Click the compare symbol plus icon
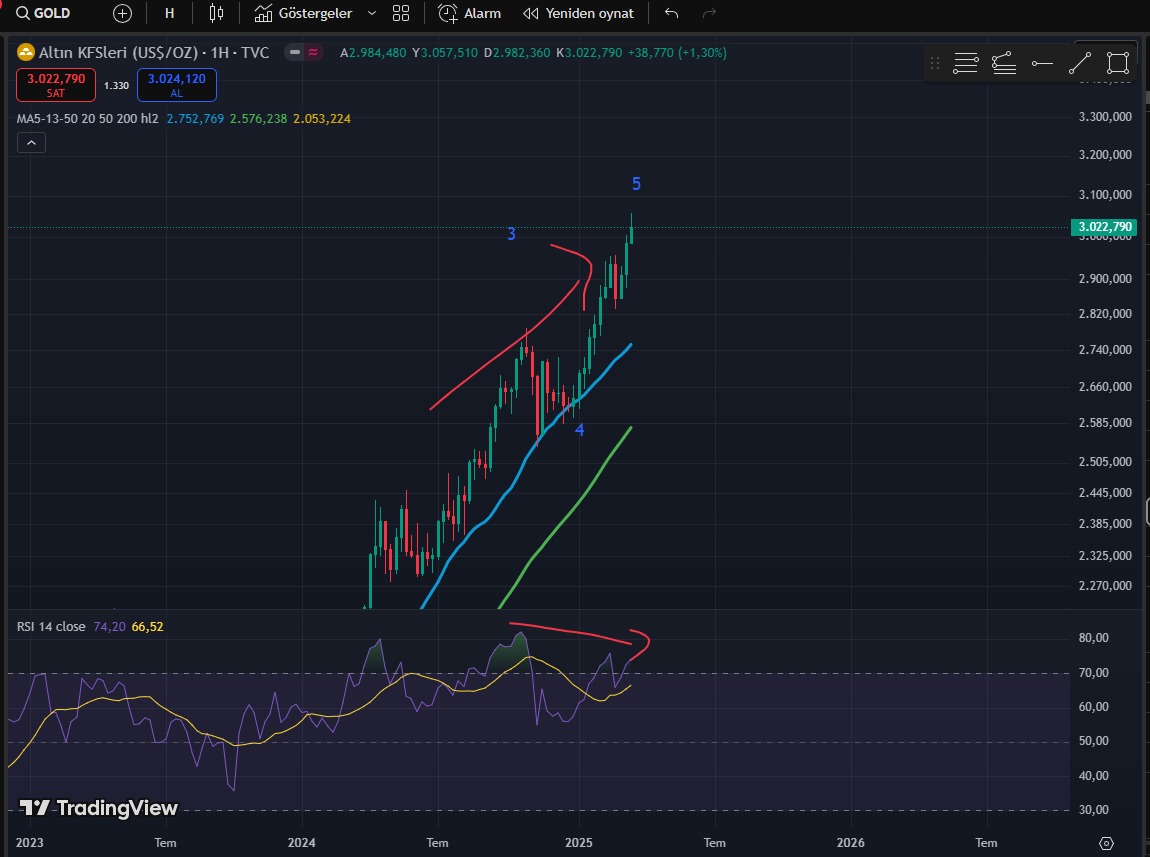 pyautogui.click(x=121, y=13)
